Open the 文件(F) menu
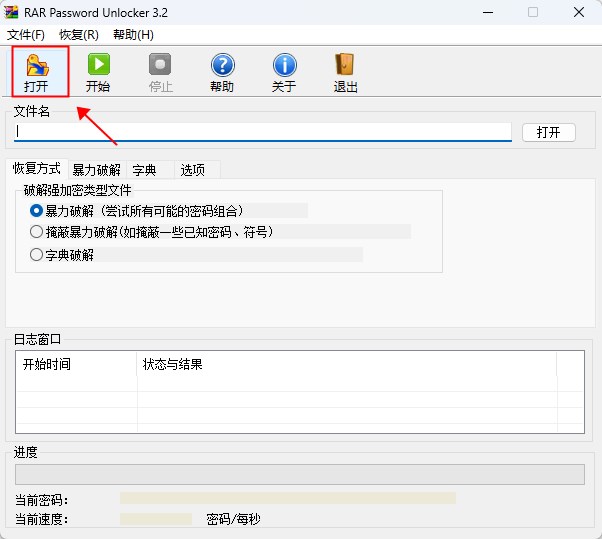 (x=26, y=35)
